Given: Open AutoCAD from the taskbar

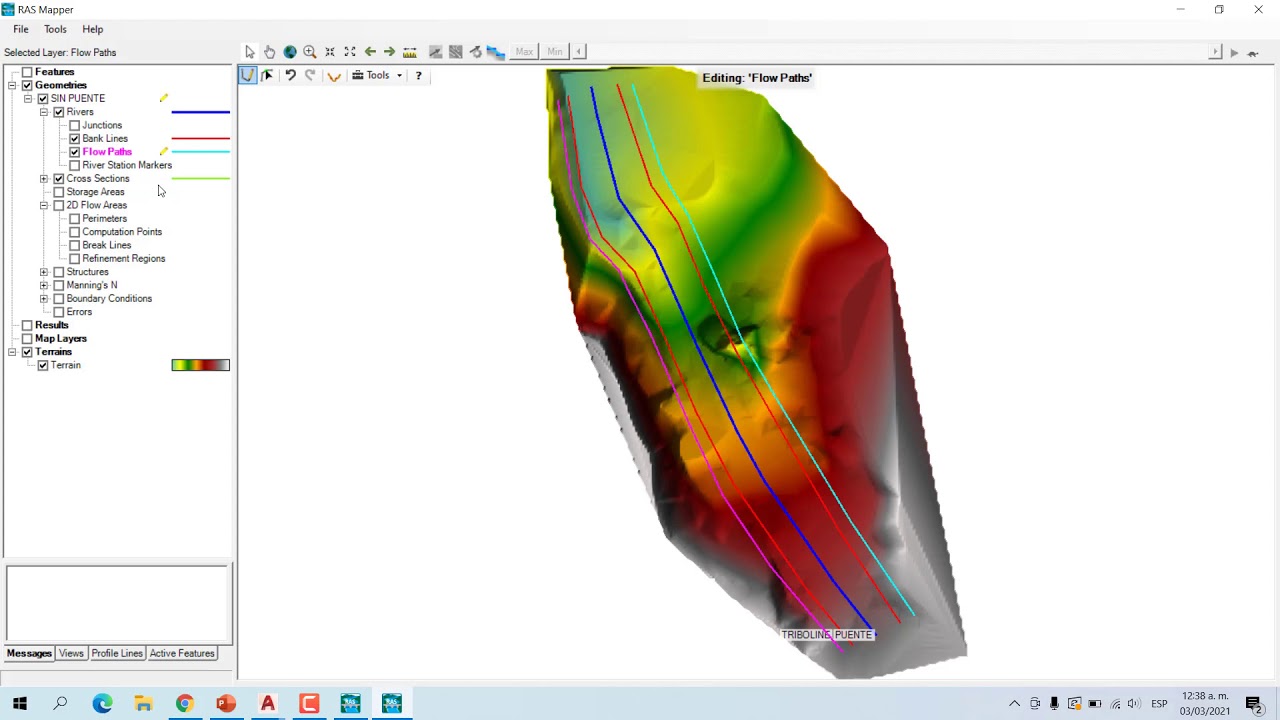Looking at the screenshot, I should [268, 704].
